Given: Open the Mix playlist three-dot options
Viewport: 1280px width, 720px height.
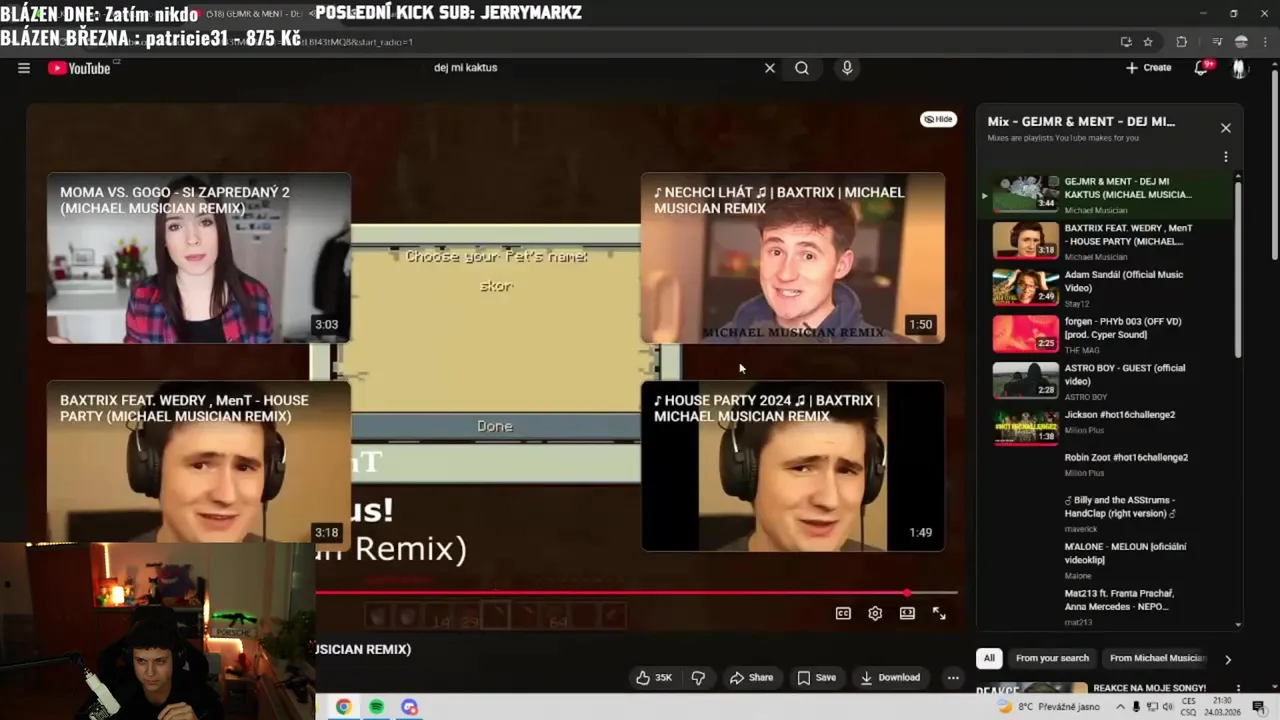Looking at the screenshot, I should coord(1225,157).
